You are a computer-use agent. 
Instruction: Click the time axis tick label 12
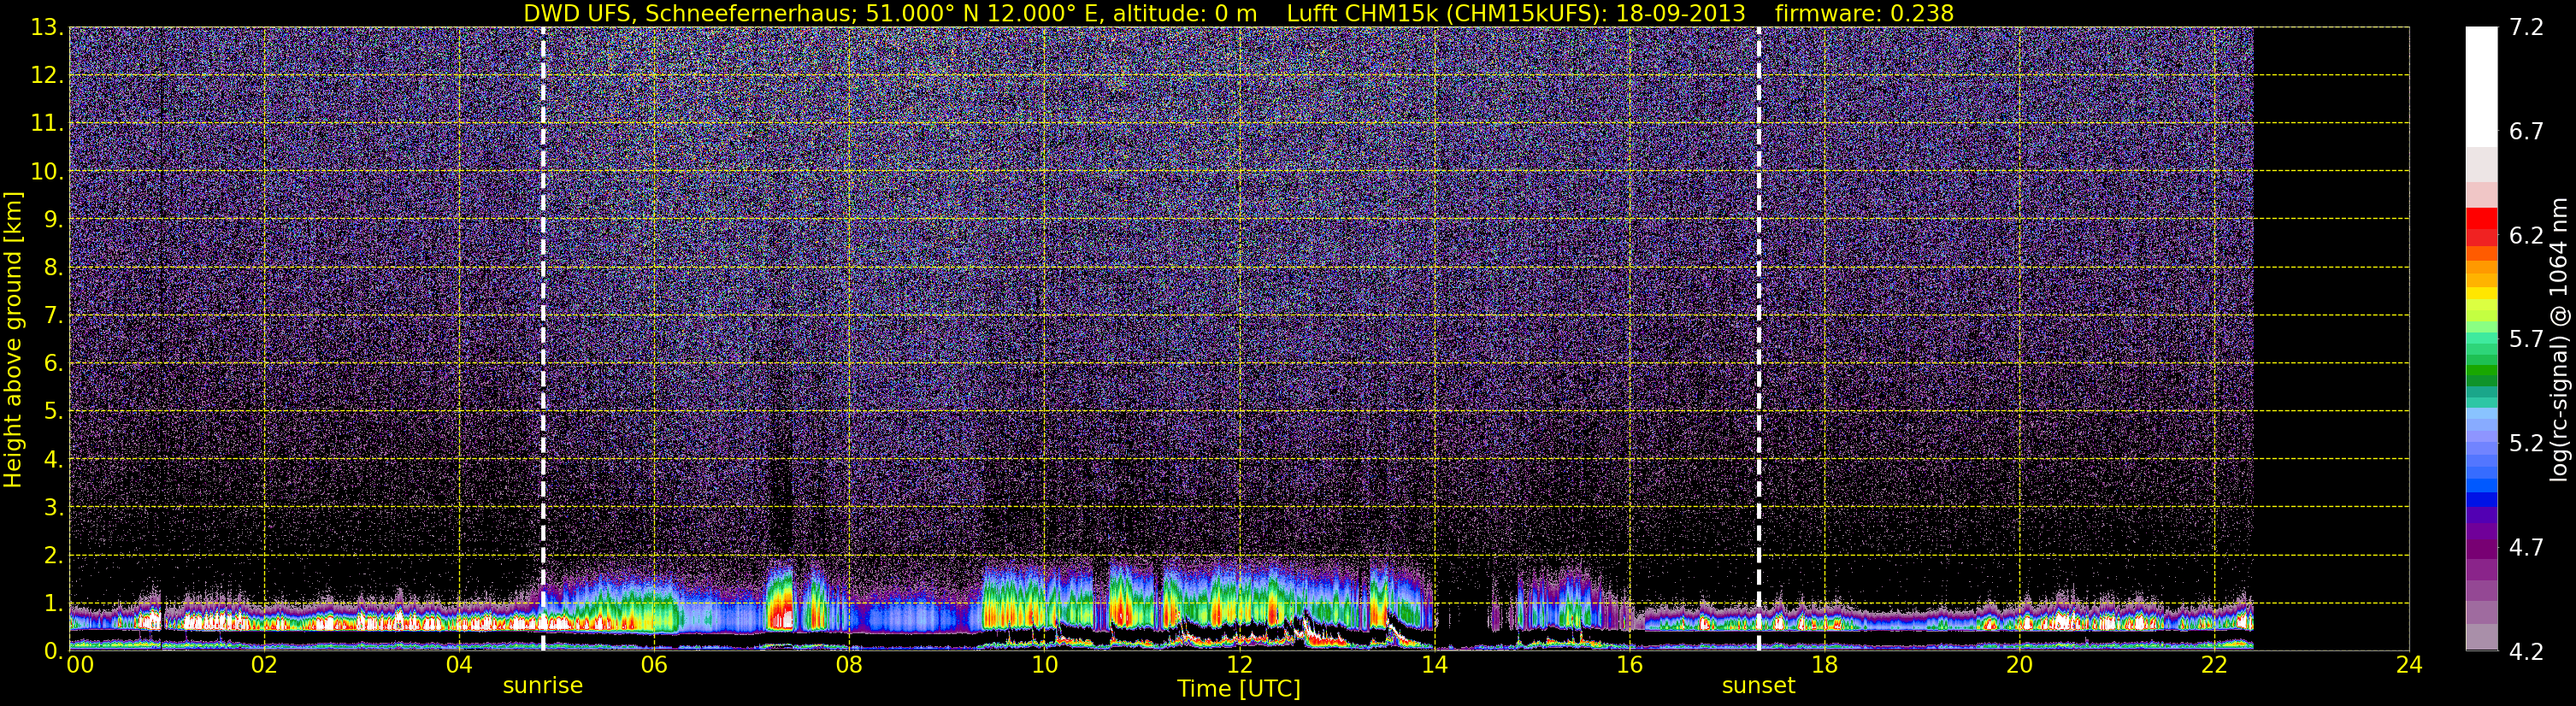(1238, 665)
